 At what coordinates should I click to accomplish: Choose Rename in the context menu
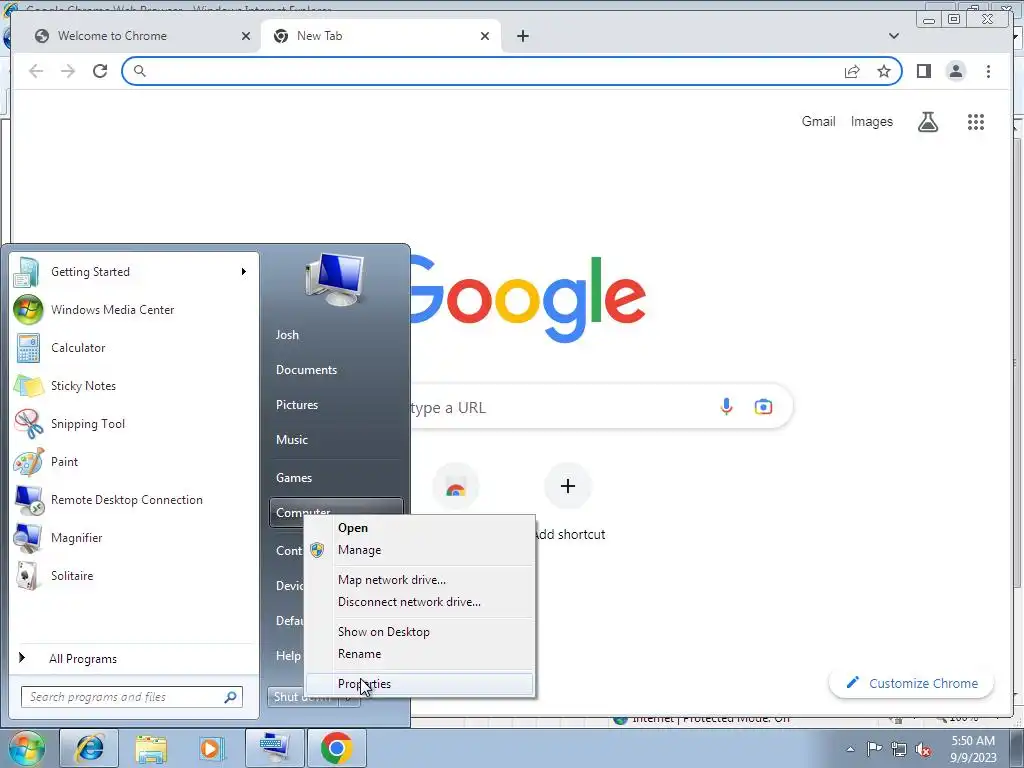coord(420,654)
